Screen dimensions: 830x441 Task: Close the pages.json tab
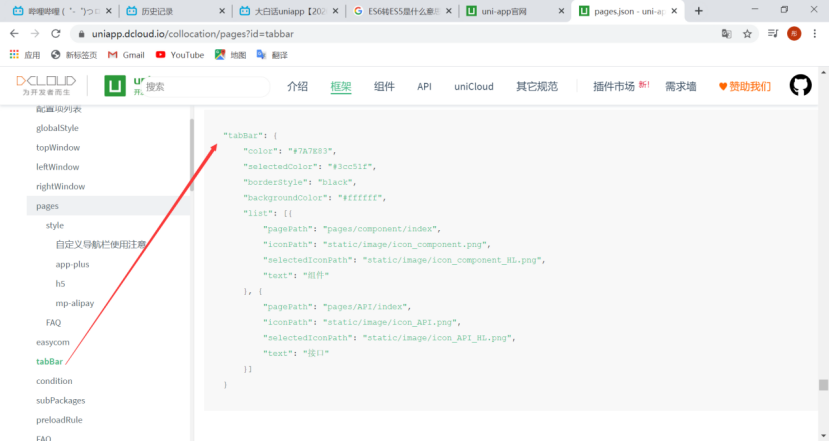point(674,11)
